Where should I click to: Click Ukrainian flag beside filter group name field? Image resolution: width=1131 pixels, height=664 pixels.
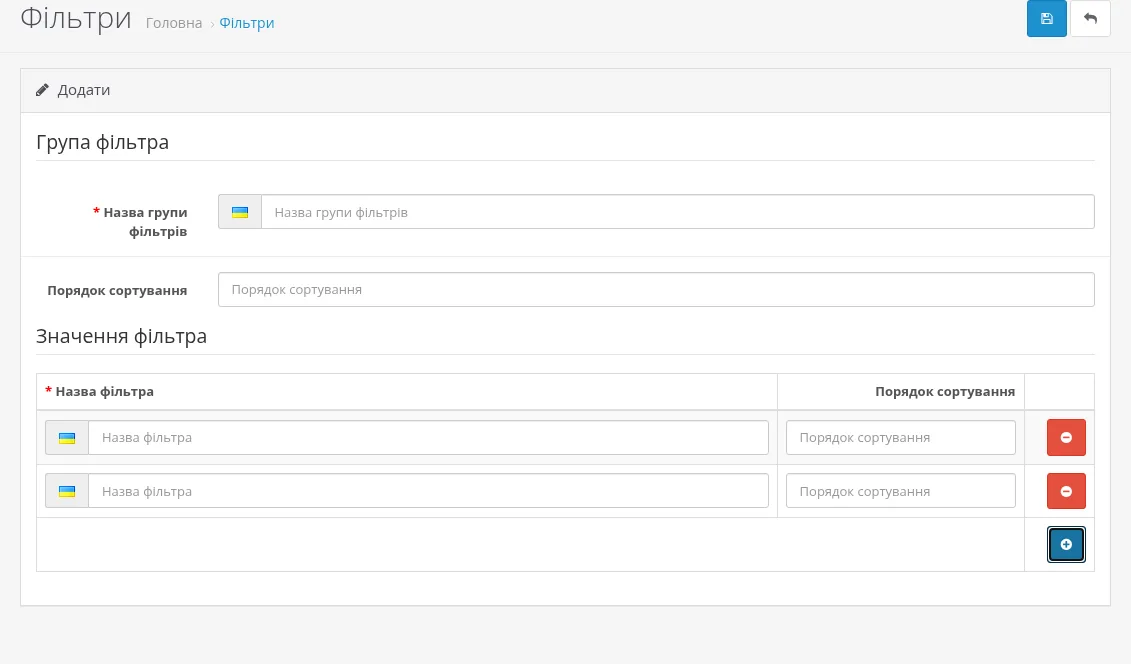pos(240,212)
